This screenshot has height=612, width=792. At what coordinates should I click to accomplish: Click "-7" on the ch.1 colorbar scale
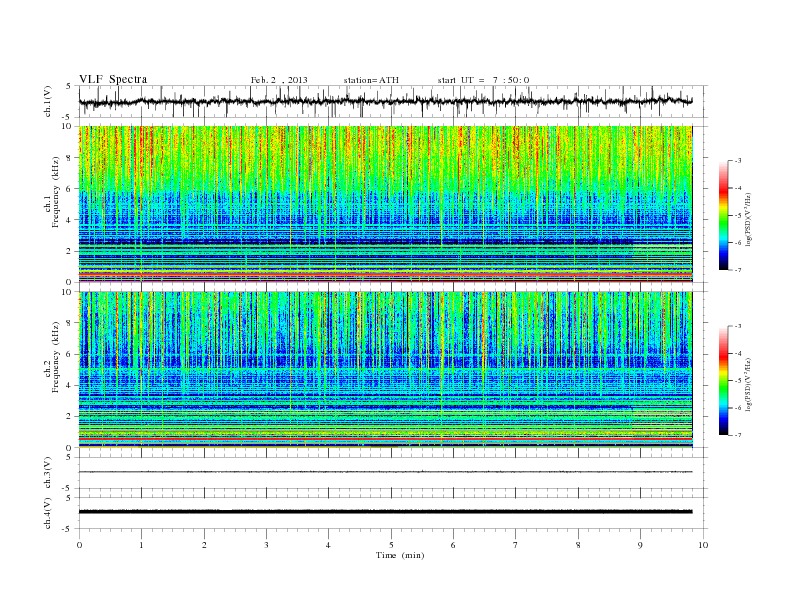[738, 270]
